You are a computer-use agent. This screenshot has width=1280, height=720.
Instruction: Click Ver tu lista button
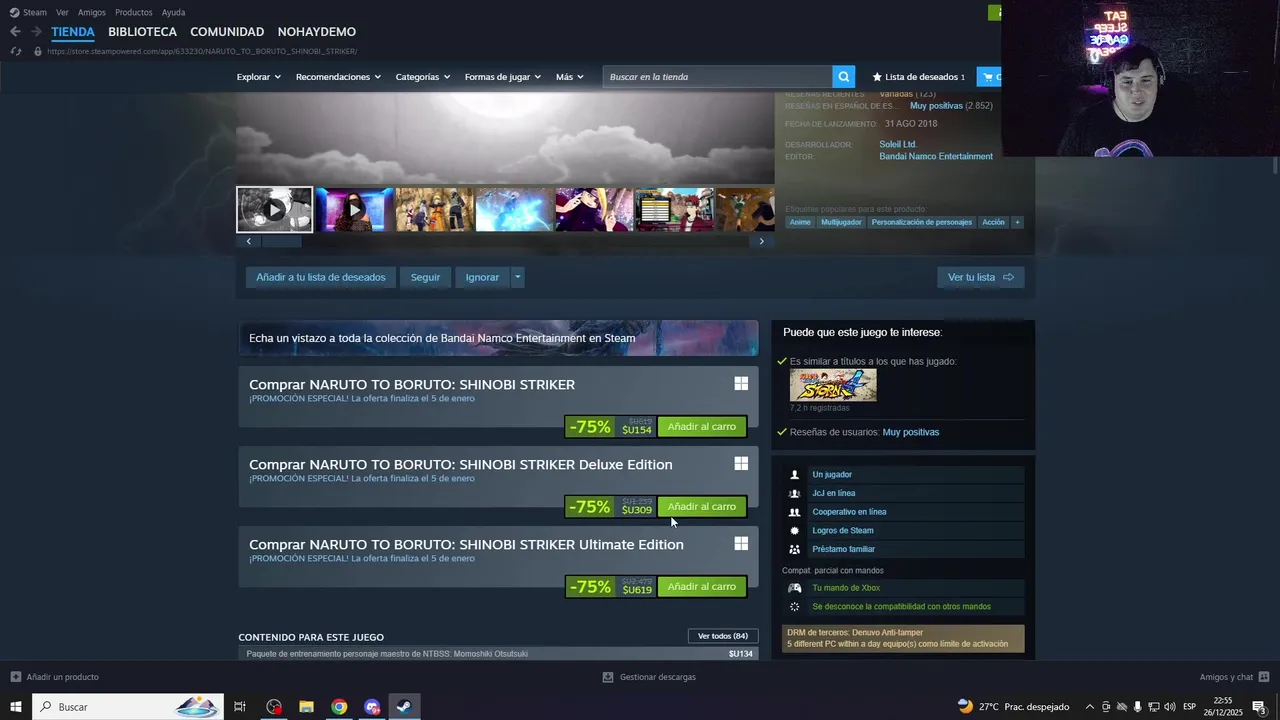pyautogui.click(x=980, y=277)
